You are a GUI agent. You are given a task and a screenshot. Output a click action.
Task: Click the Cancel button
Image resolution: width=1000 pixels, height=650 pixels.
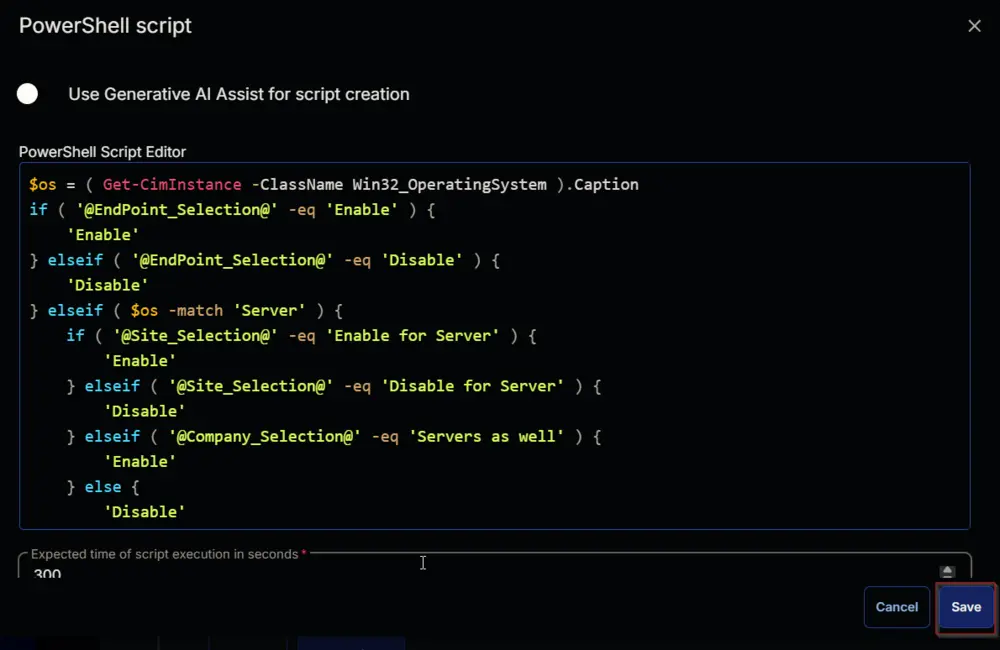coord(896,607)
